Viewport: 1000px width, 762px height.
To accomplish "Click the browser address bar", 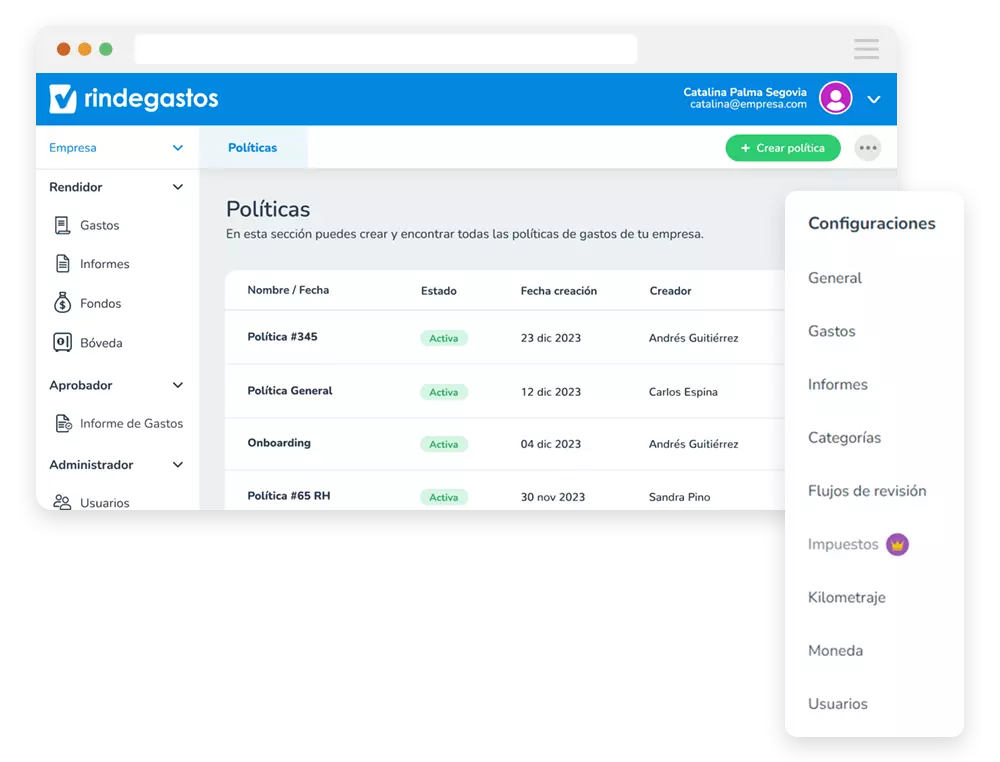I will pos(385,49).
